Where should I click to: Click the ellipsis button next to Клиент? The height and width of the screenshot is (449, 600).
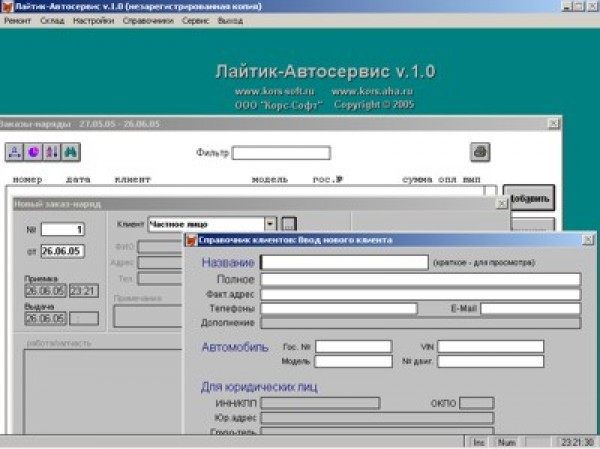pos(289,224)
